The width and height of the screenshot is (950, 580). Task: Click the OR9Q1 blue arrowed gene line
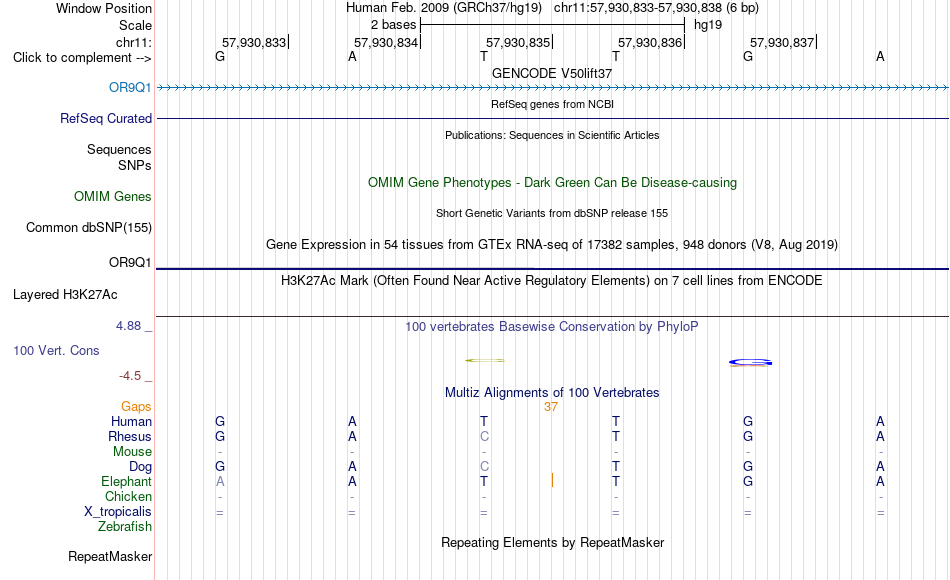[552, 87]
